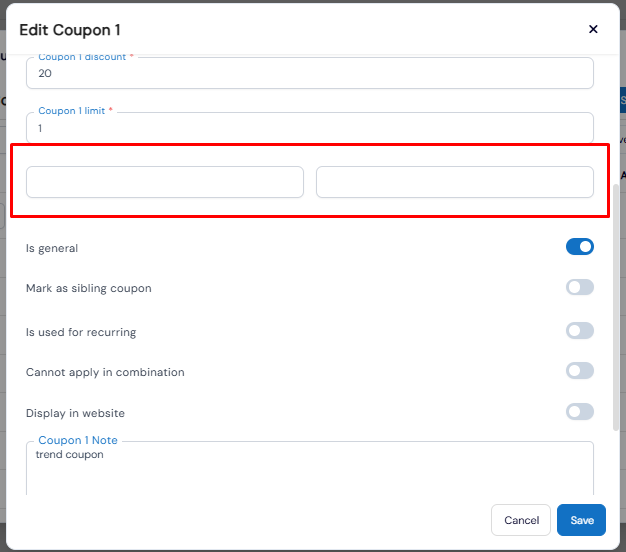
Task: Click the "Display in website" label
Action: click(x=75, y=413)
